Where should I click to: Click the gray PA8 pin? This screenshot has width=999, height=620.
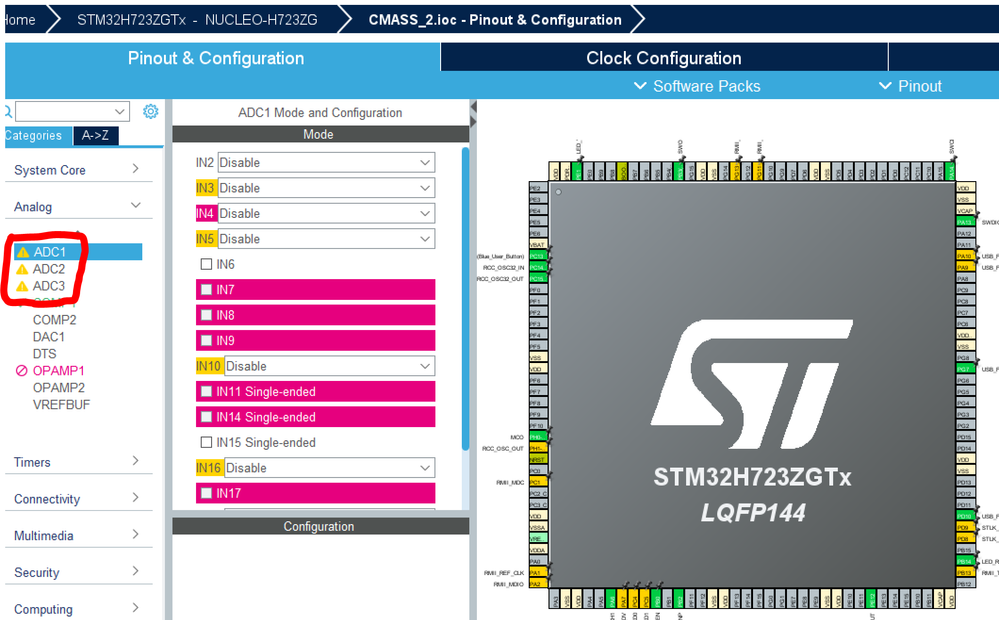(x=965, y=279)
